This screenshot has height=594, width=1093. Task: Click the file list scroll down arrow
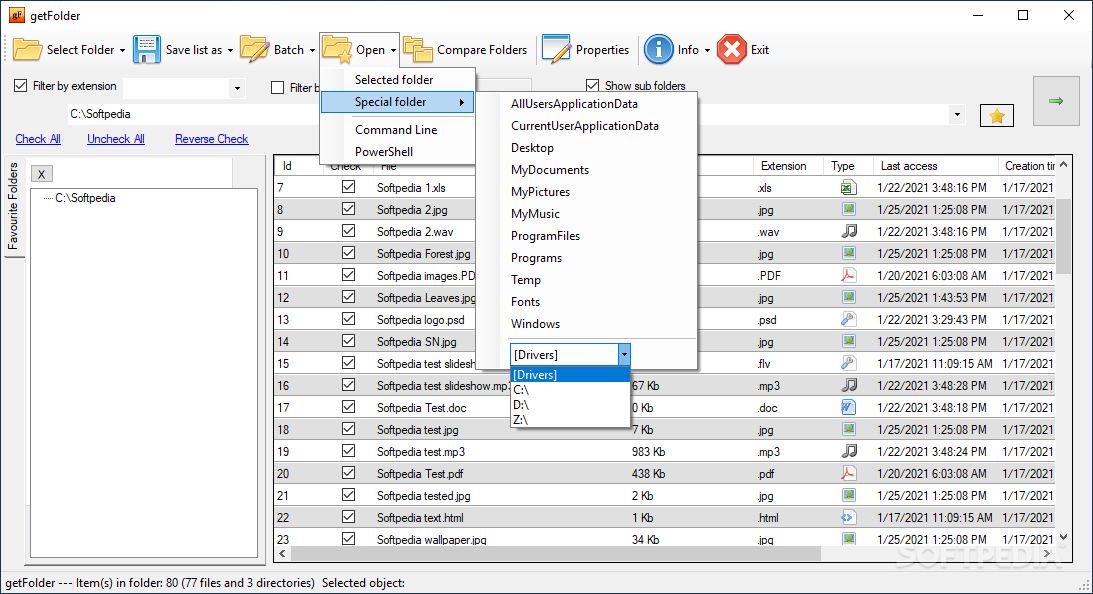coord(1063,537)
